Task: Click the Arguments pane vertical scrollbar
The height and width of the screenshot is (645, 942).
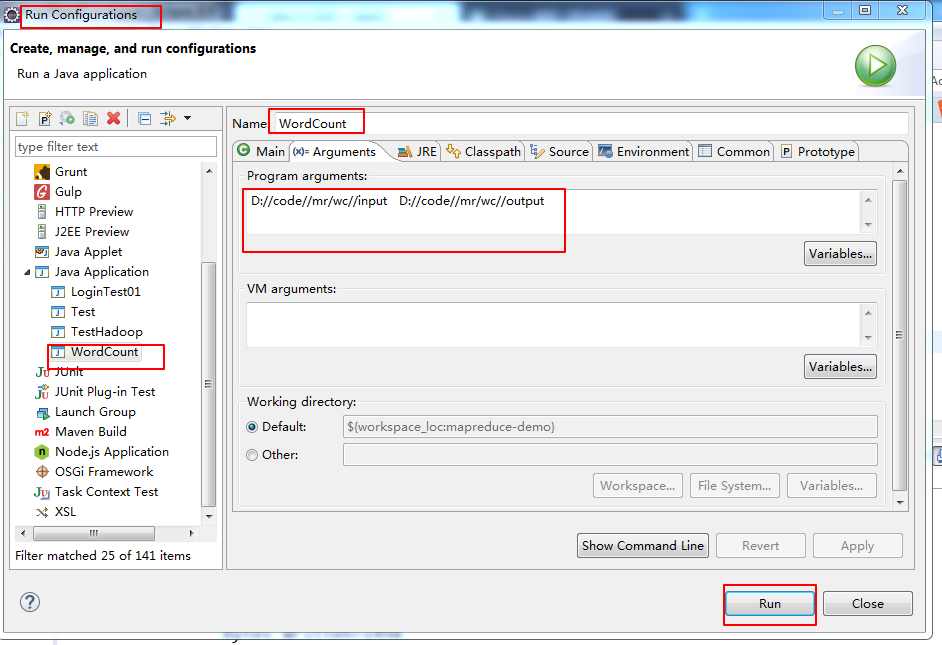Action: (x=899, y=335)
